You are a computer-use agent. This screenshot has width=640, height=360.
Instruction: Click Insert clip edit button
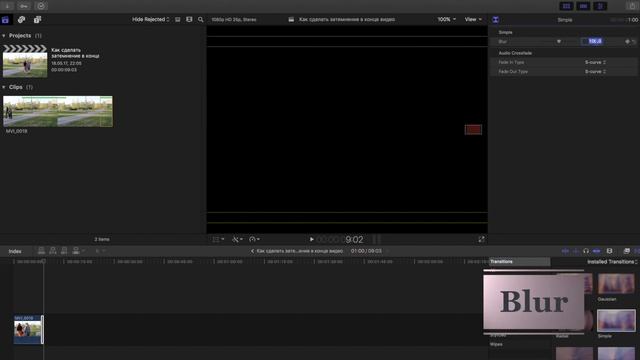(53, 251)
